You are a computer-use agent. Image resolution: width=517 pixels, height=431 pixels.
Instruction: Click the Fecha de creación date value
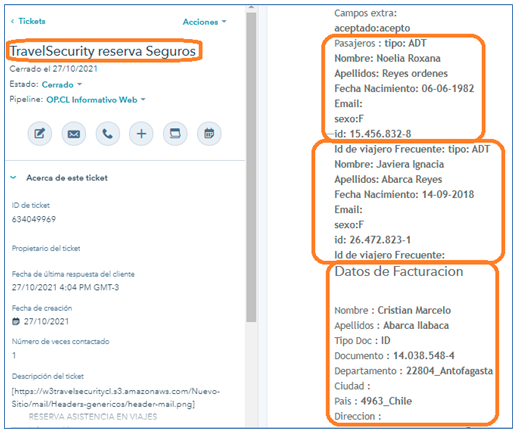tap(46, 321)
